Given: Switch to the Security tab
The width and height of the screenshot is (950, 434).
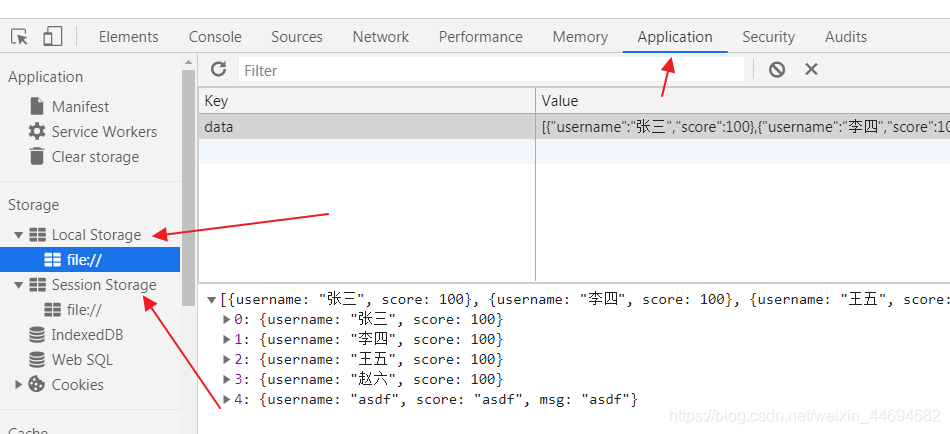Looking at the screenshot, I should (768, 37).
